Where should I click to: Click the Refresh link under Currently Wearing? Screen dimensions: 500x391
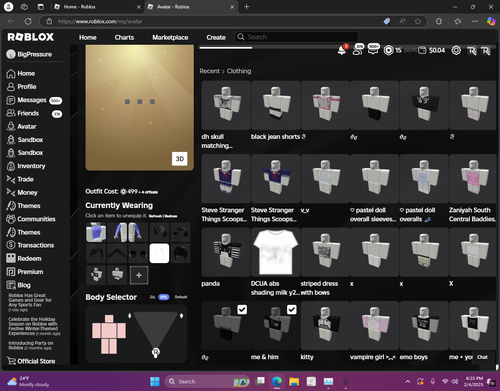coord(155,216)
